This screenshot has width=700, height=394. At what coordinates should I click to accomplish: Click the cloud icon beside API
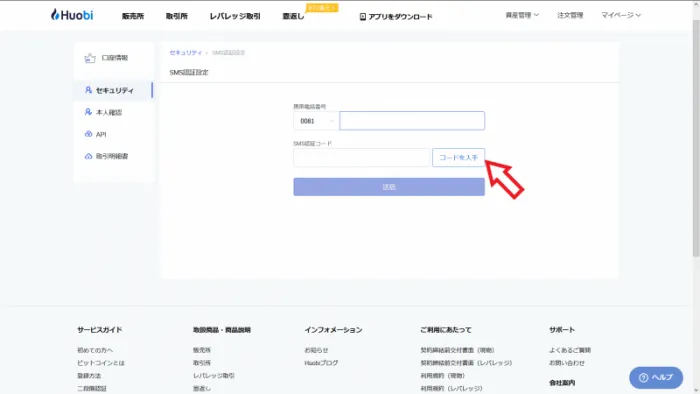pyautogui.click(x=88, y=134)
